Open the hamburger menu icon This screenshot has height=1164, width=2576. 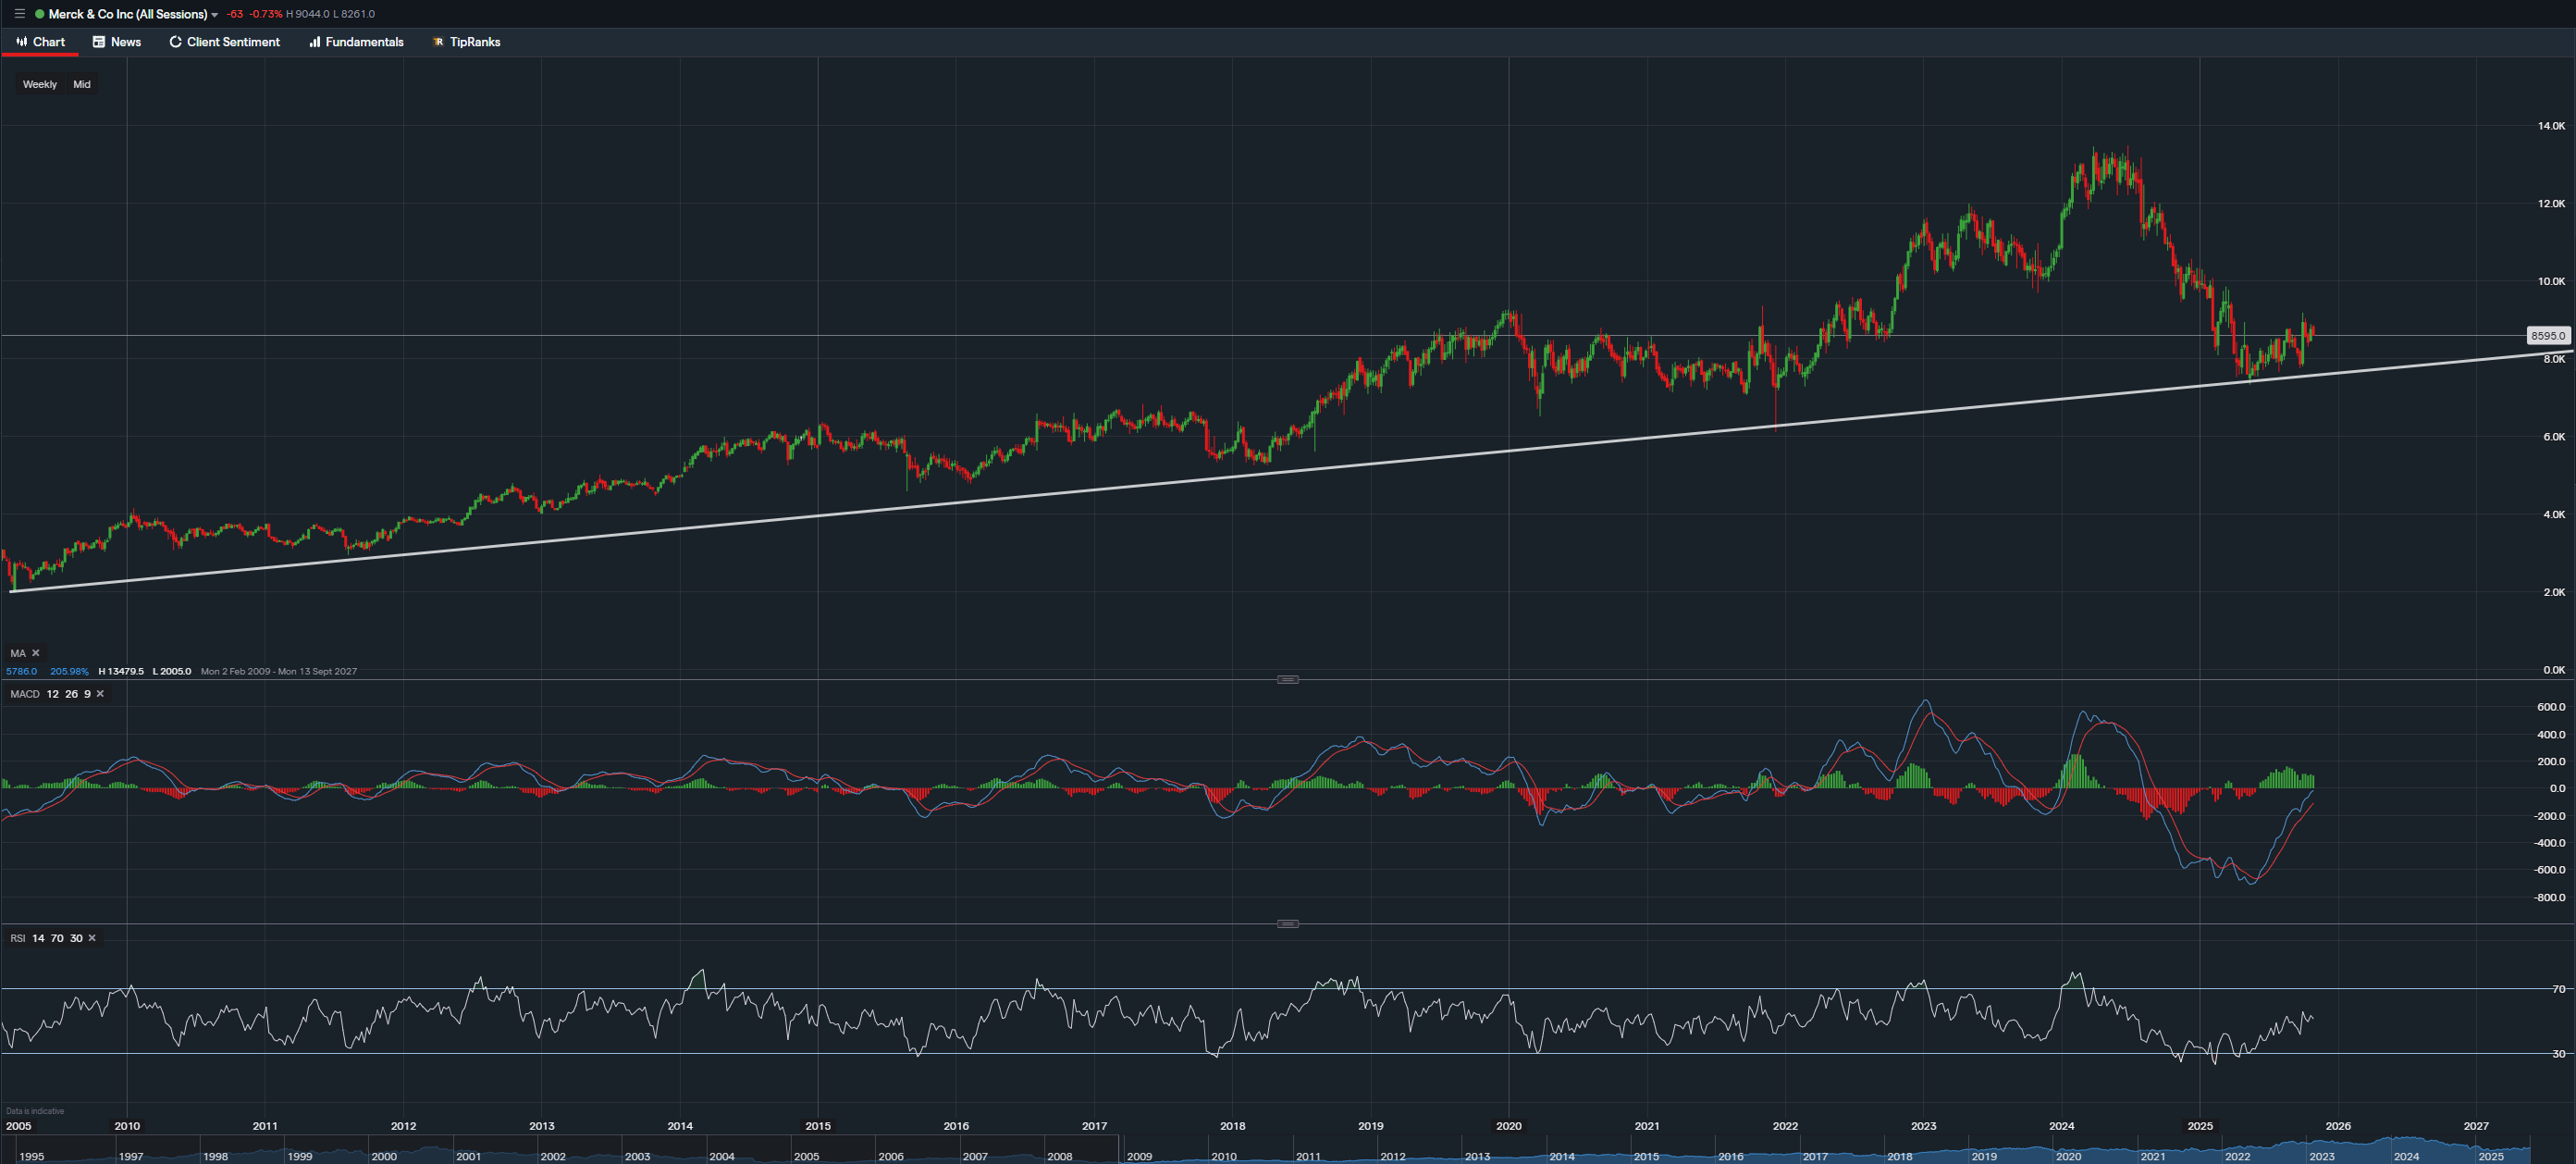pos(19,14)
